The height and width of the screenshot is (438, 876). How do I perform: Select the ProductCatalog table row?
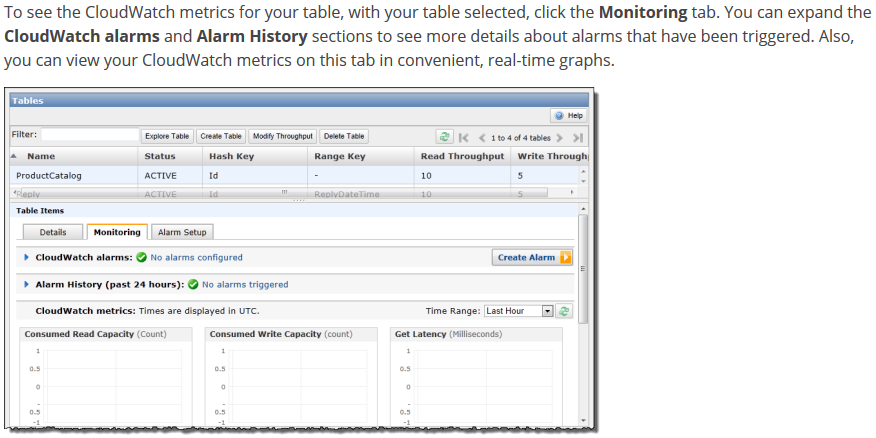click(x=294, y=175)
